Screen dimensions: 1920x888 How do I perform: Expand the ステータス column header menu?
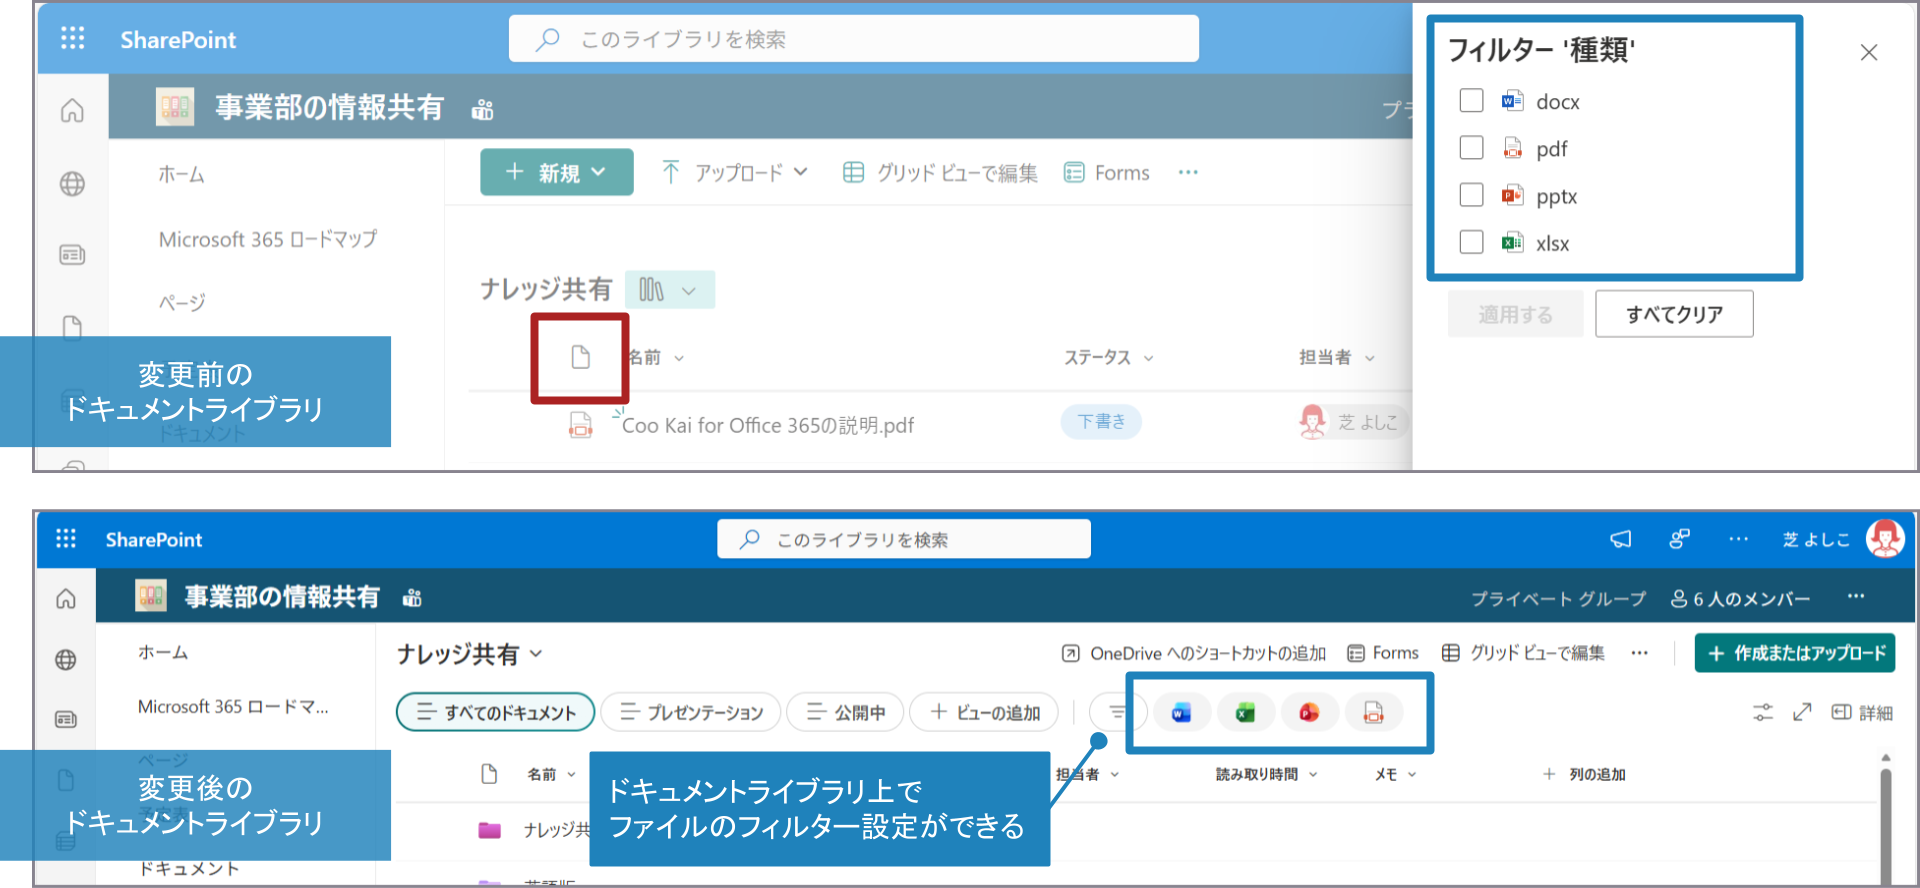click(1108, 358)
